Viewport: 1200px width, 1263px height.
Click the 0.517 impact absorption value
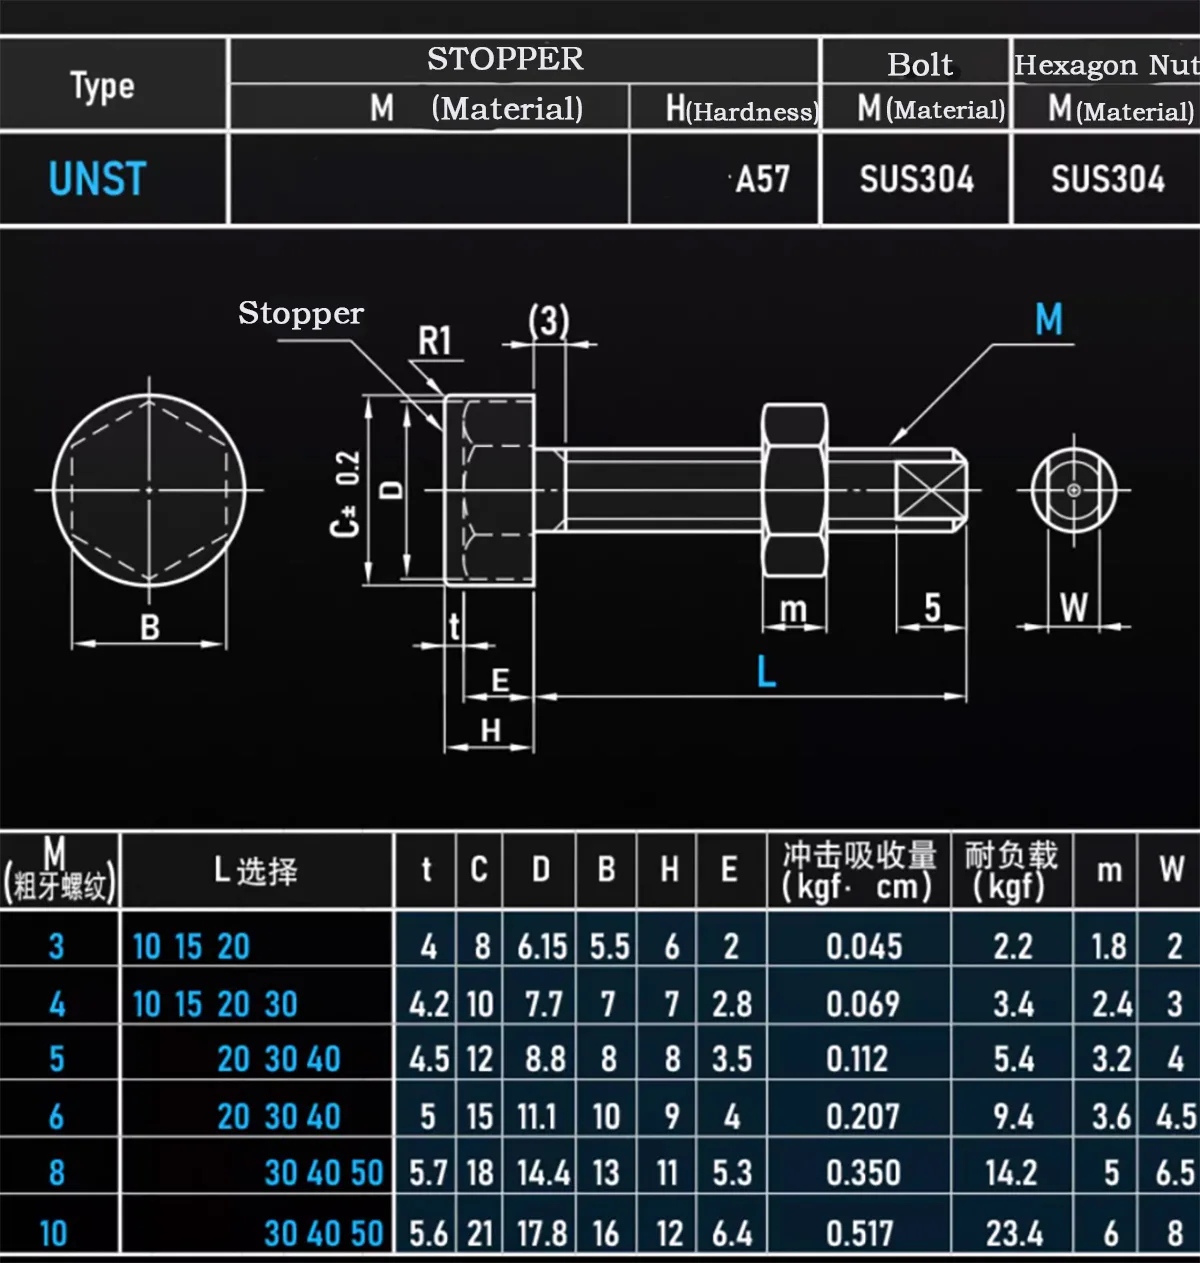coord(860,1233)
